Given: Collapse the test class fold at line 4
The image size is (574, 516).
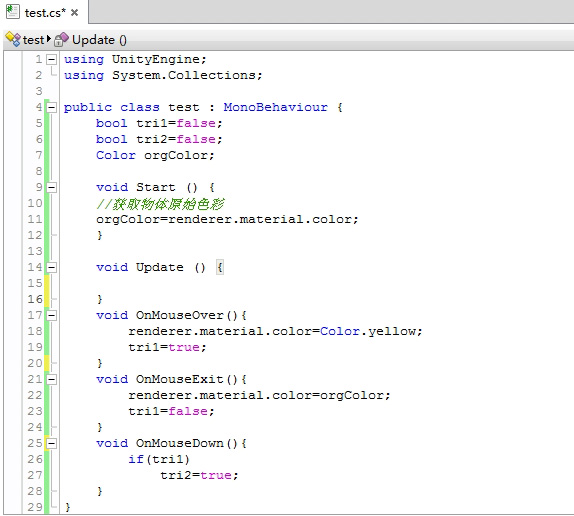Looking at the screenshot, I should pyautogui.click(x=52, y=108).
